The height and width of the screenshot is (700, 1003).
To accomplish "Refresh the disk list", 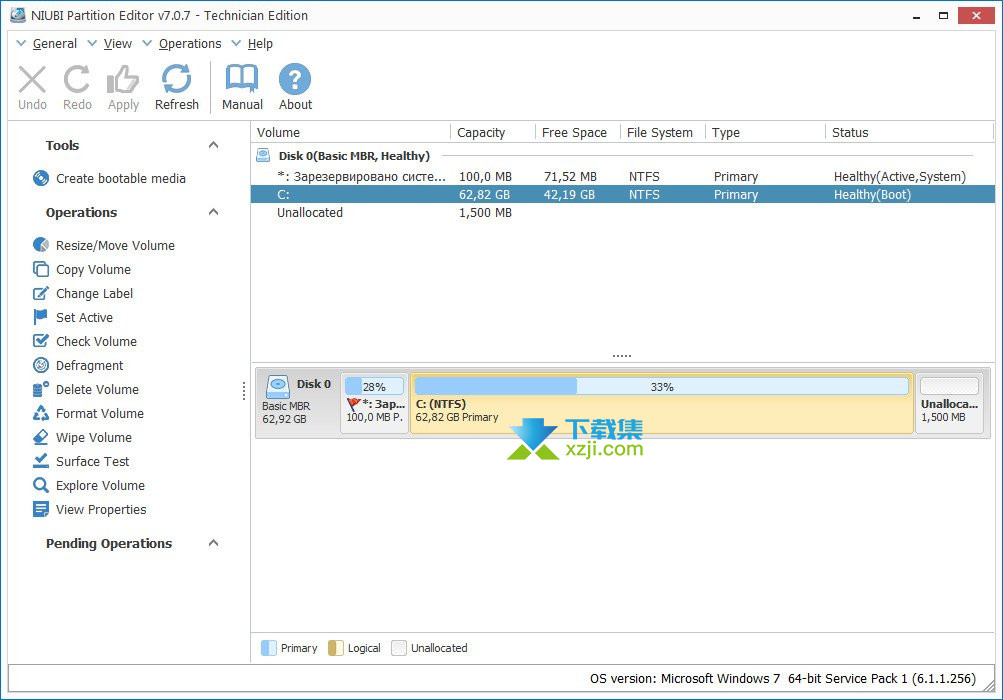I will click(x=177, y=79).
